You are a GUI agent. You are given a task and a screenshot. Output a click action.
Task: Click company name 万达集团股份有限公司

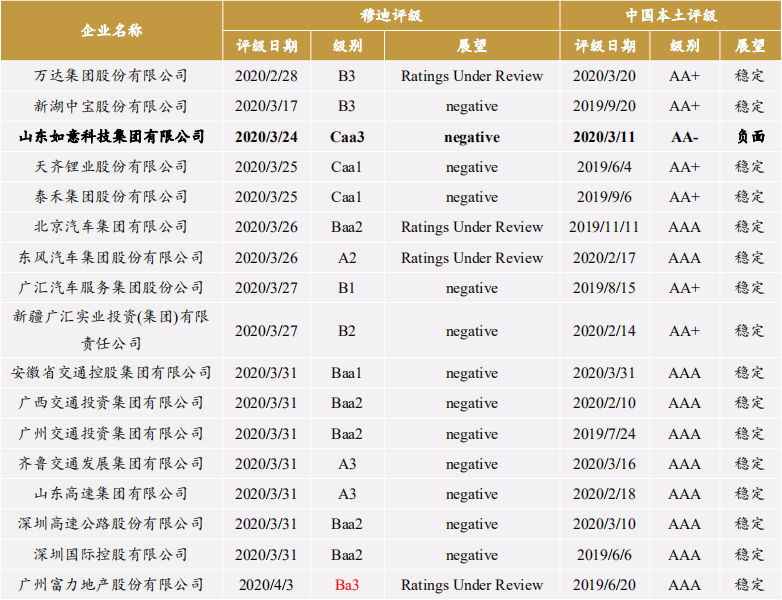pos(111,76)
